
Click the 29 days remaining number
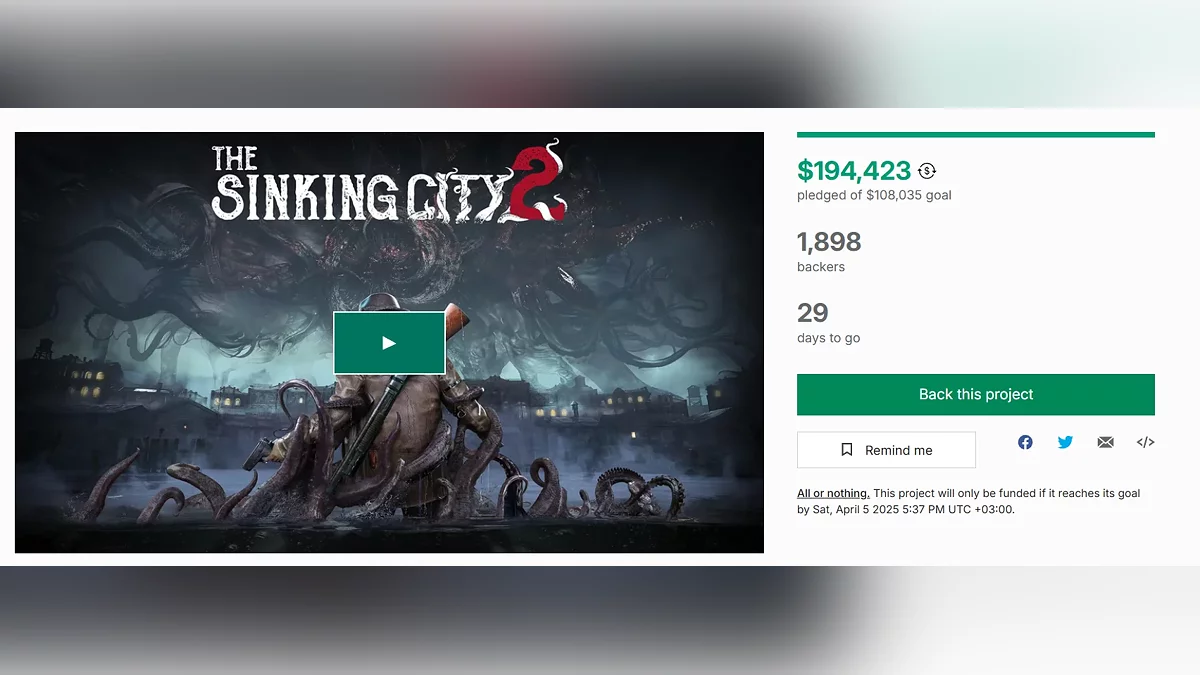click(813, 312)
